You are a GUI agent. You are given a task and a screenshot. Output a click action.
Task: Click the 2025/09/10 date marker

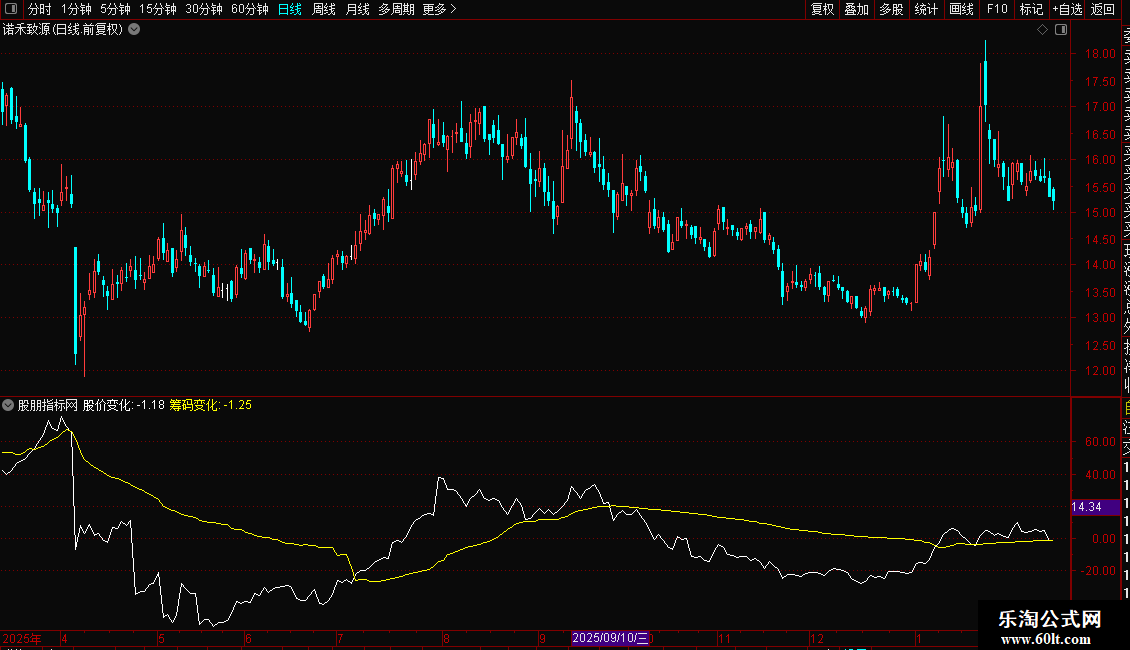pyautogui.click(x=610, y=638)
